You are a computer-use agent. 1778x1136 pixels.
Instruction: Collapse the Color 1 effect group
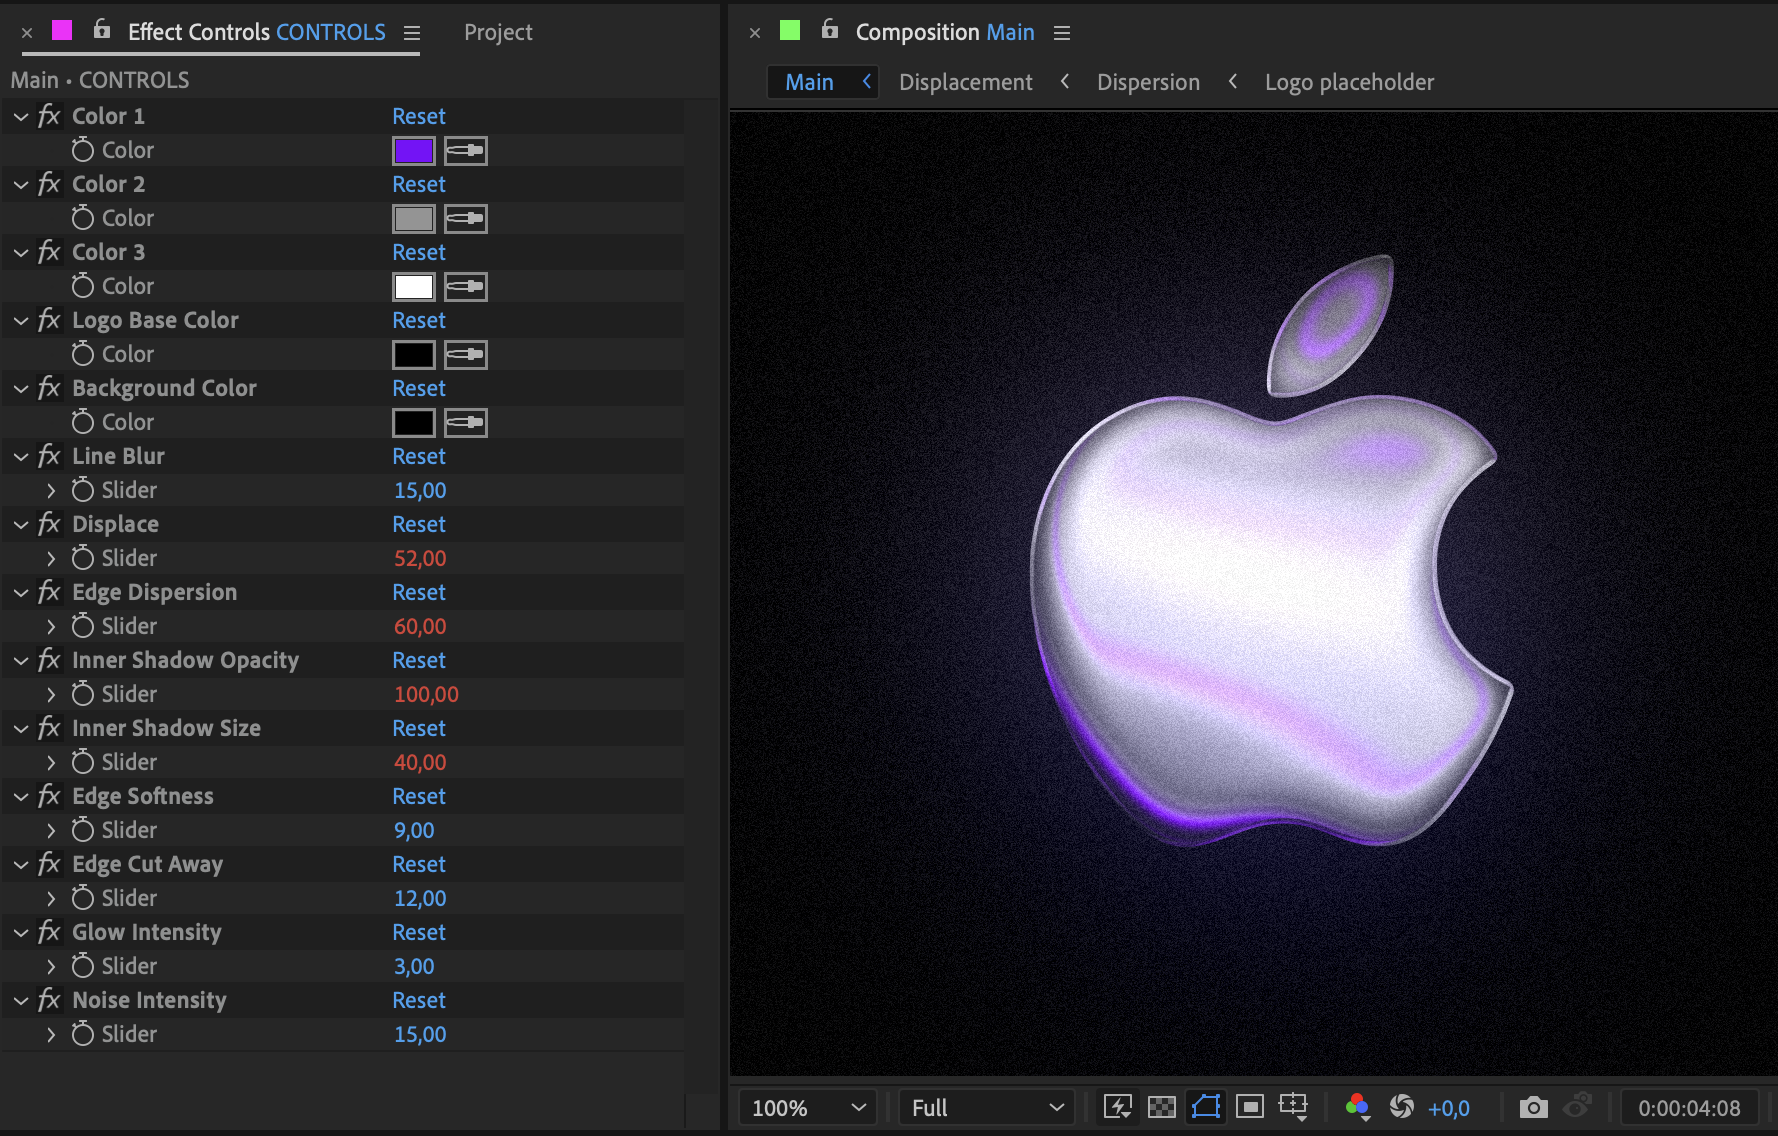tap(21, 117)
